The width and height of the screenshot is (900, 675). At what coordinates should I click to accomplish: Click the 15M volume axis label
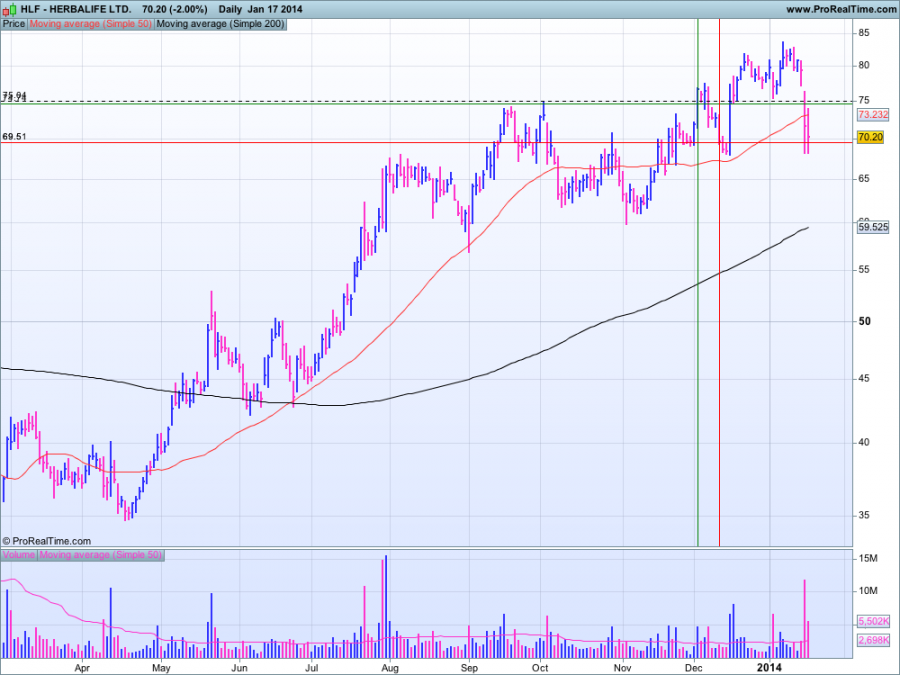[868, 558]
